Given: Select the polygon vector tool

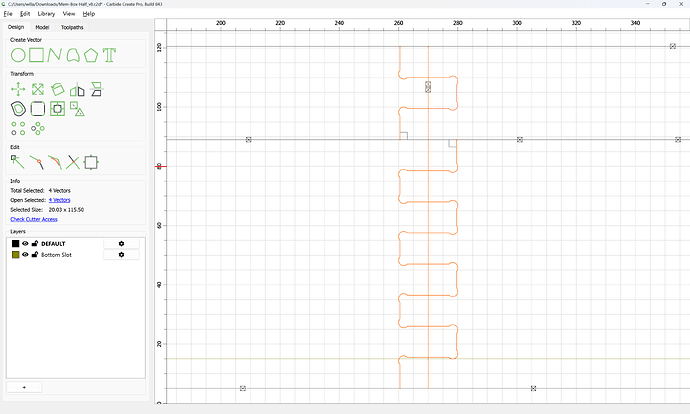Looking at the screenshot, I should (91, 55).
